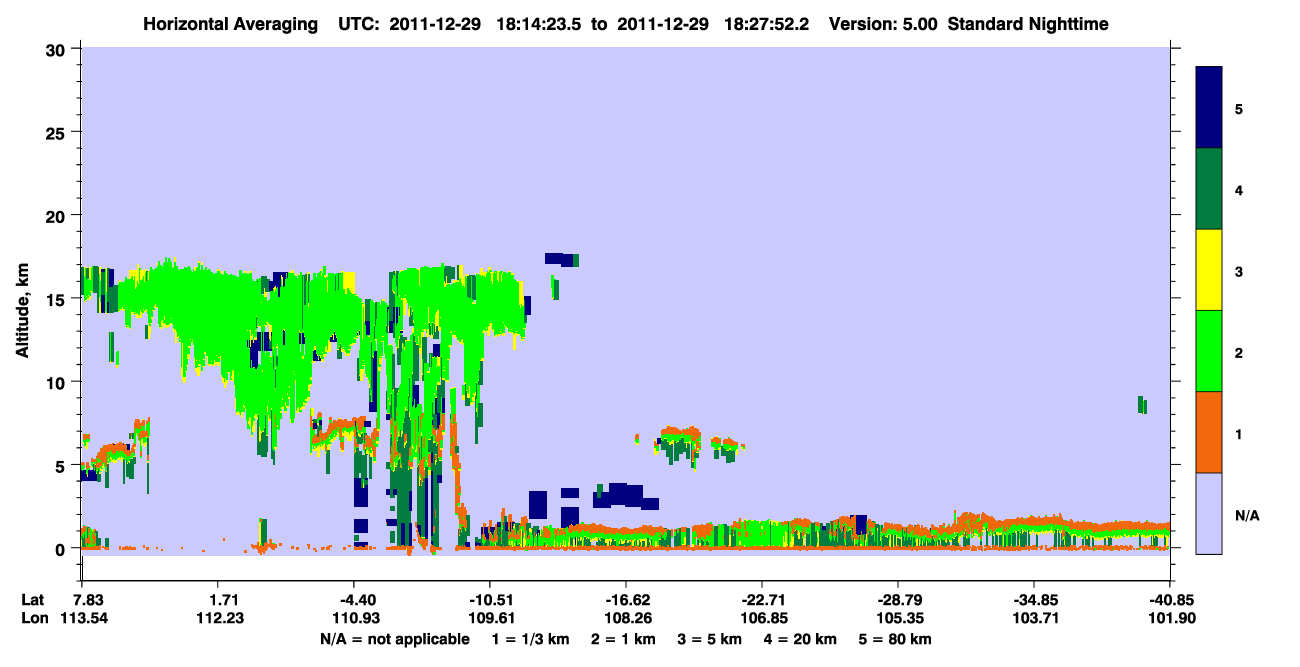Select the bright green level 2 color band
Image resolution: width=1300 pixels, height=667 pixels.
(x=1209, y=351)
